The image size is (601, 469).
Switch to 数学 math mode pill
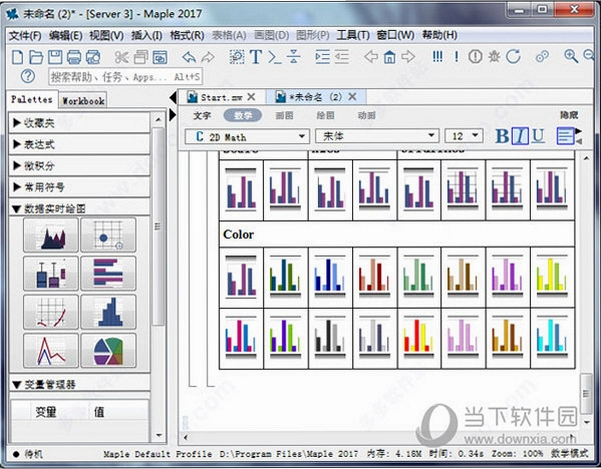[x=243, y=115]
